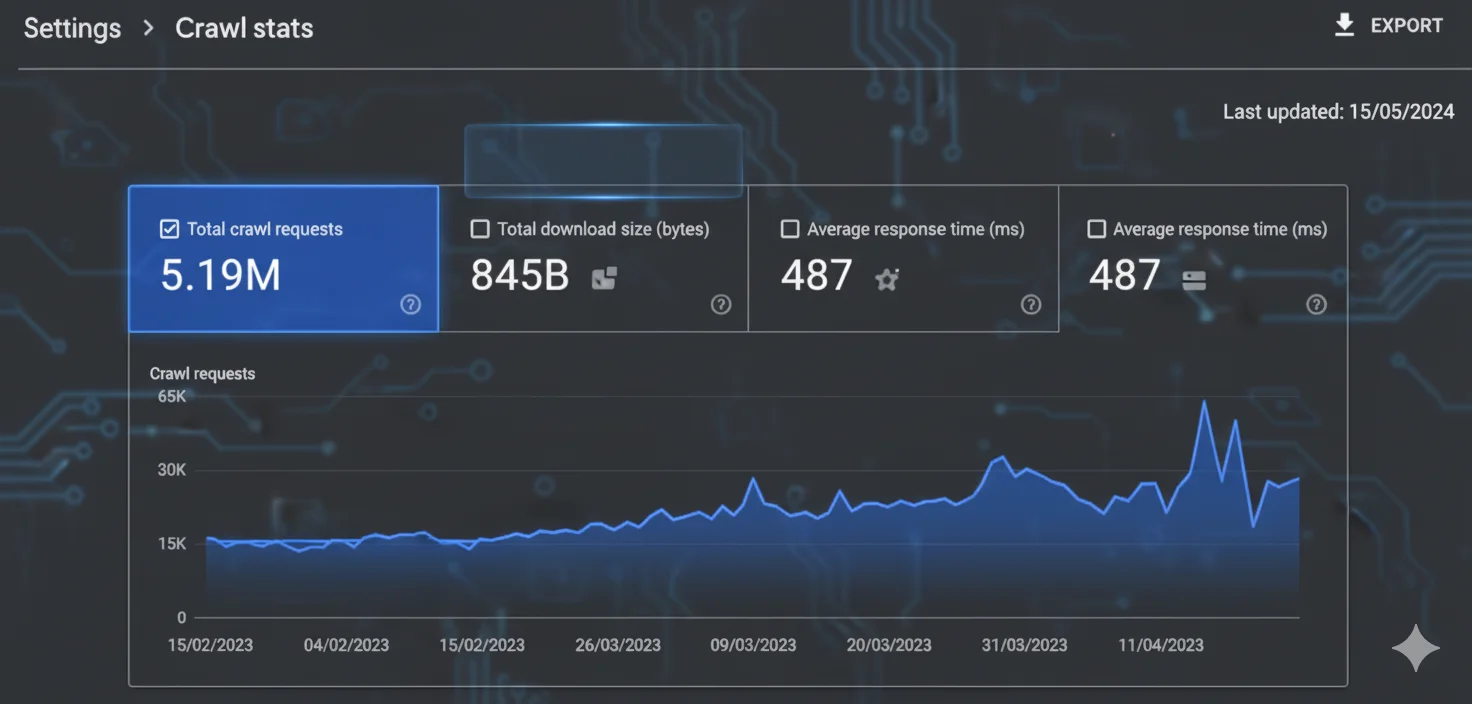Click the card icon beside rightmost 487 value
This screenshot has height=704, width=1472.
1194,279
